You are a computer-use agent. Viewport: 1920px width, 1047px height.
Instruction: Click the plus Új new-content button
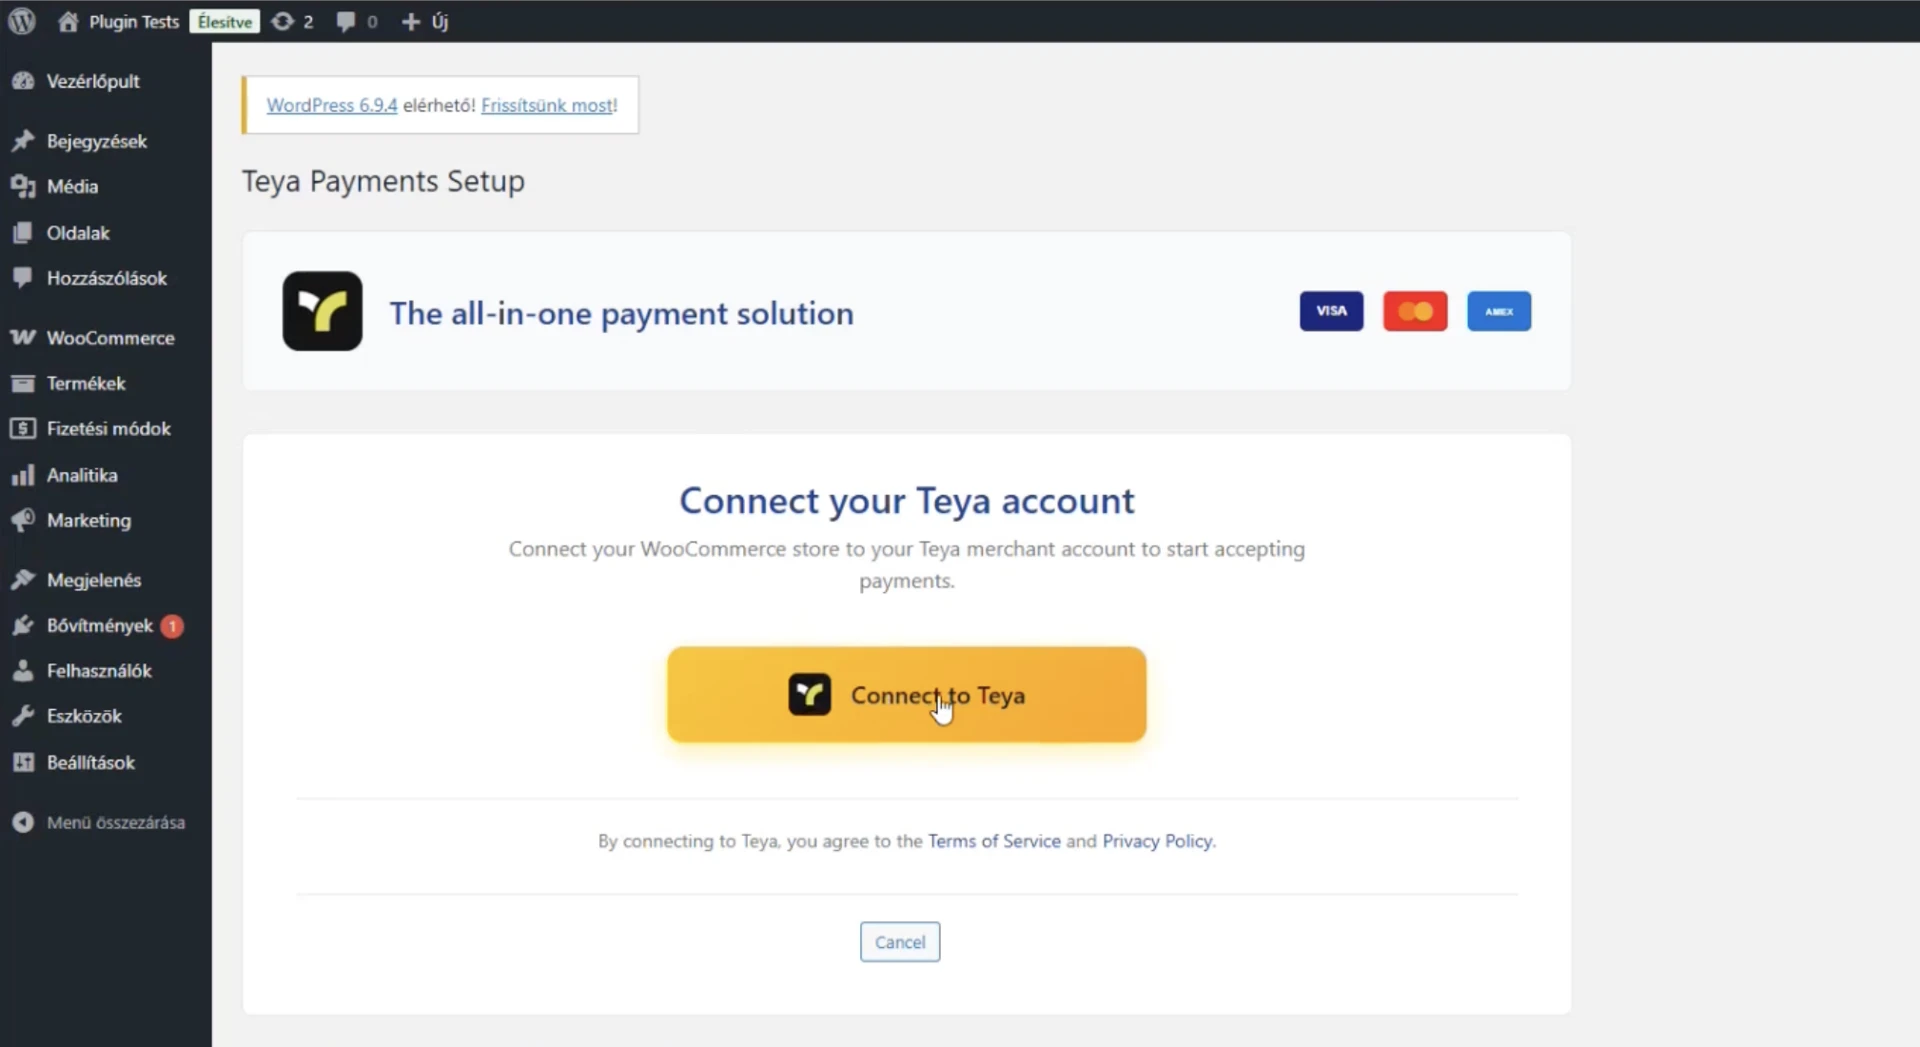pos(425,21)
